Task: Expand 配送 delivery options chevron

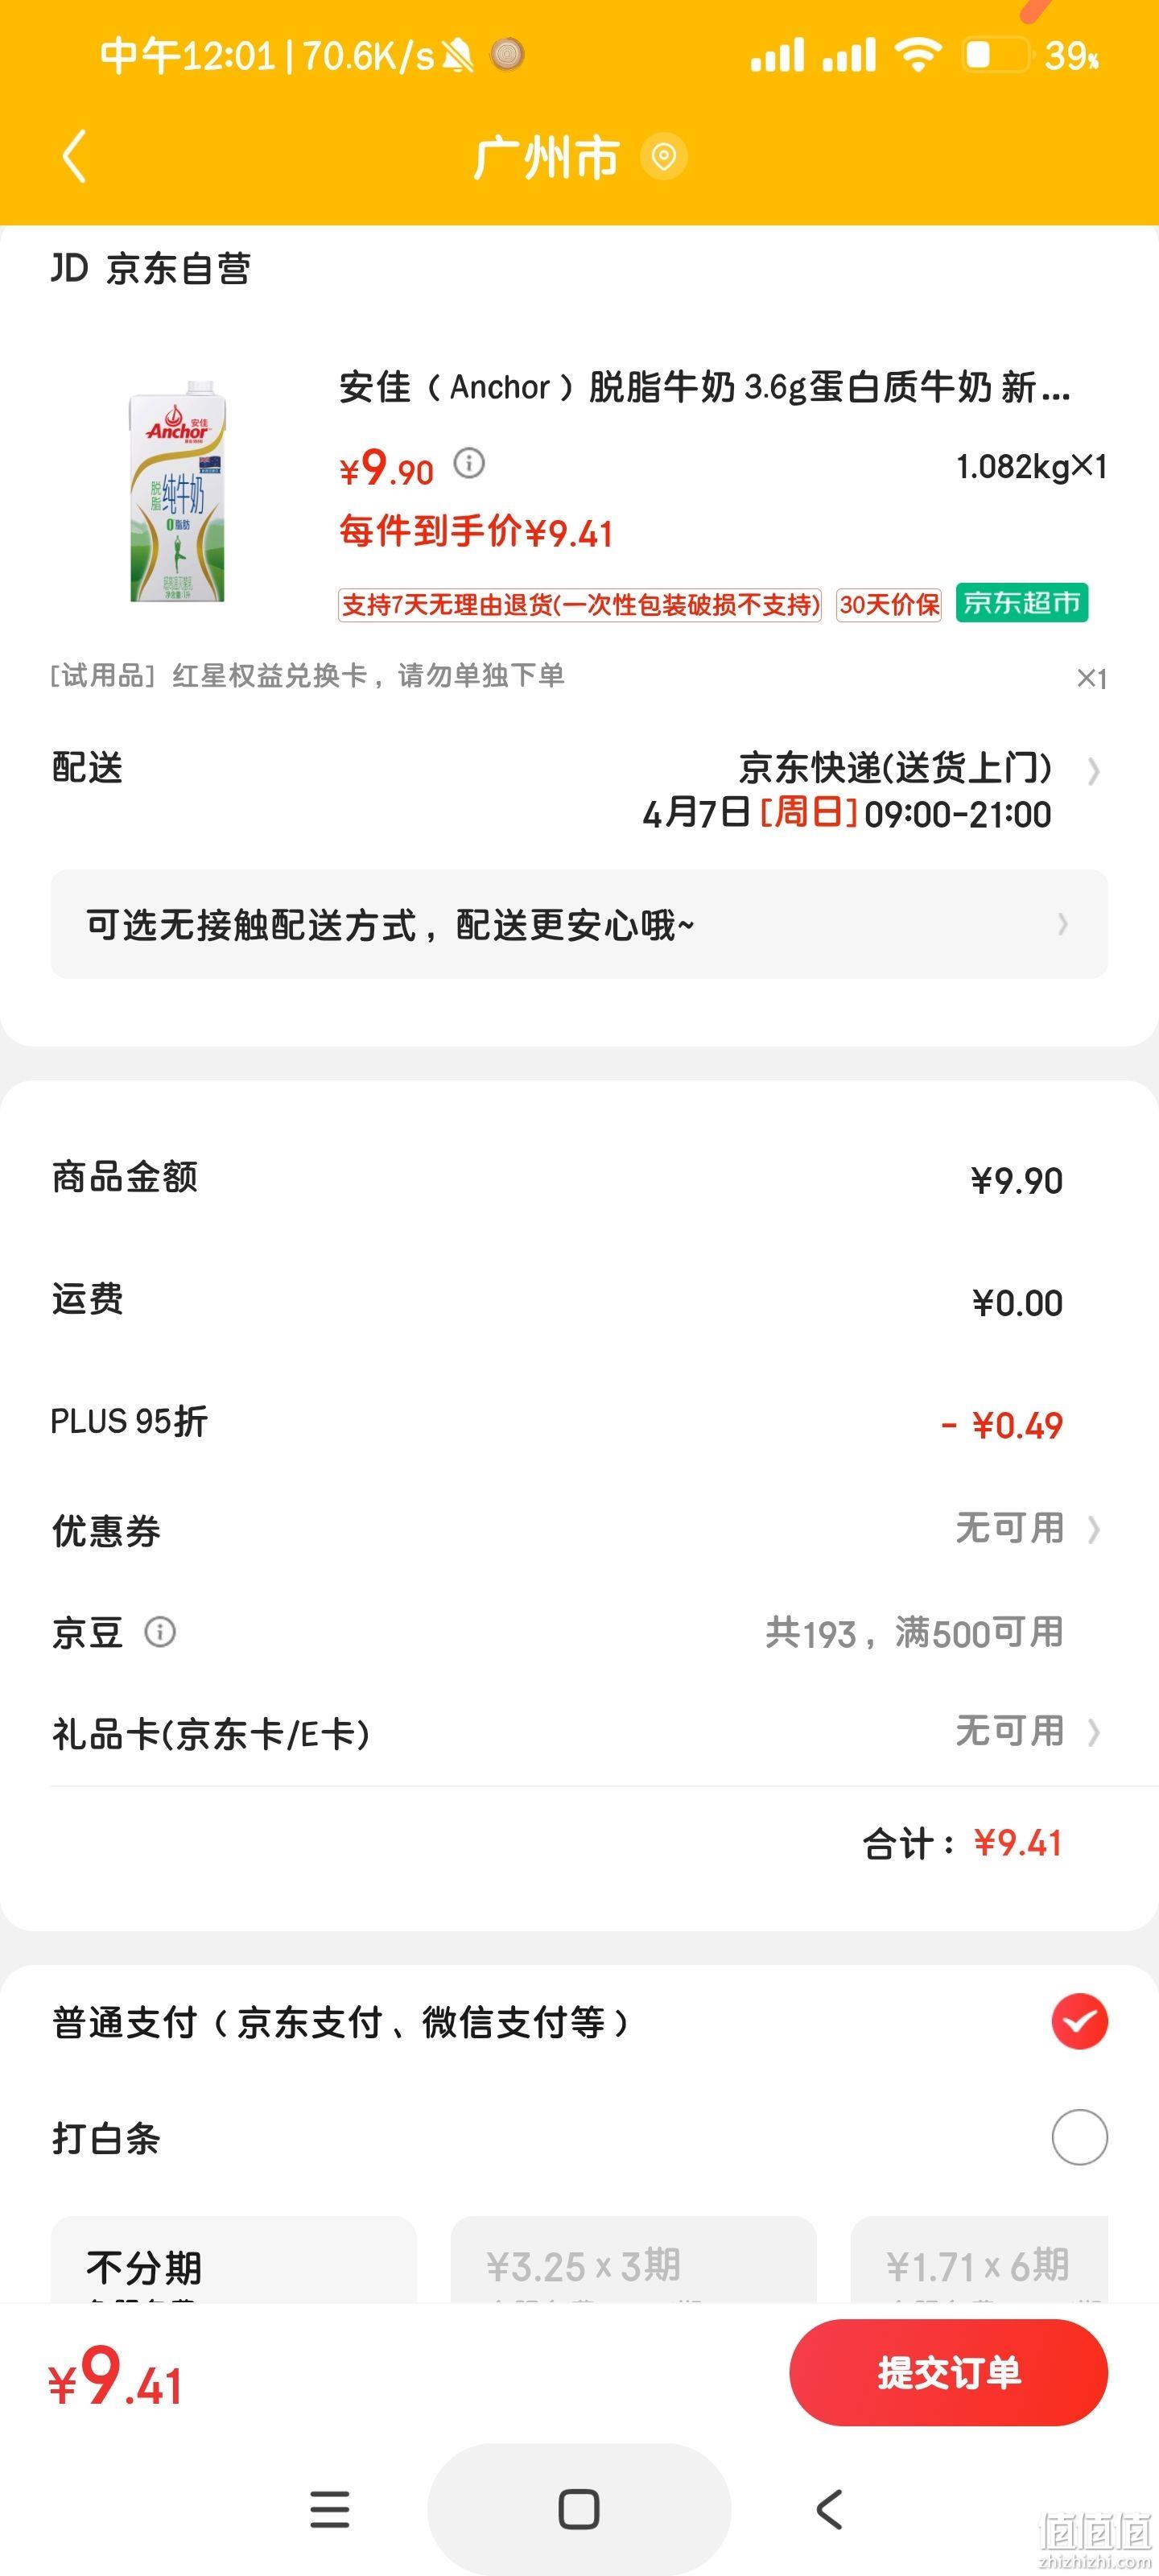Action: pyautogui.click(x=1093, y=771)
